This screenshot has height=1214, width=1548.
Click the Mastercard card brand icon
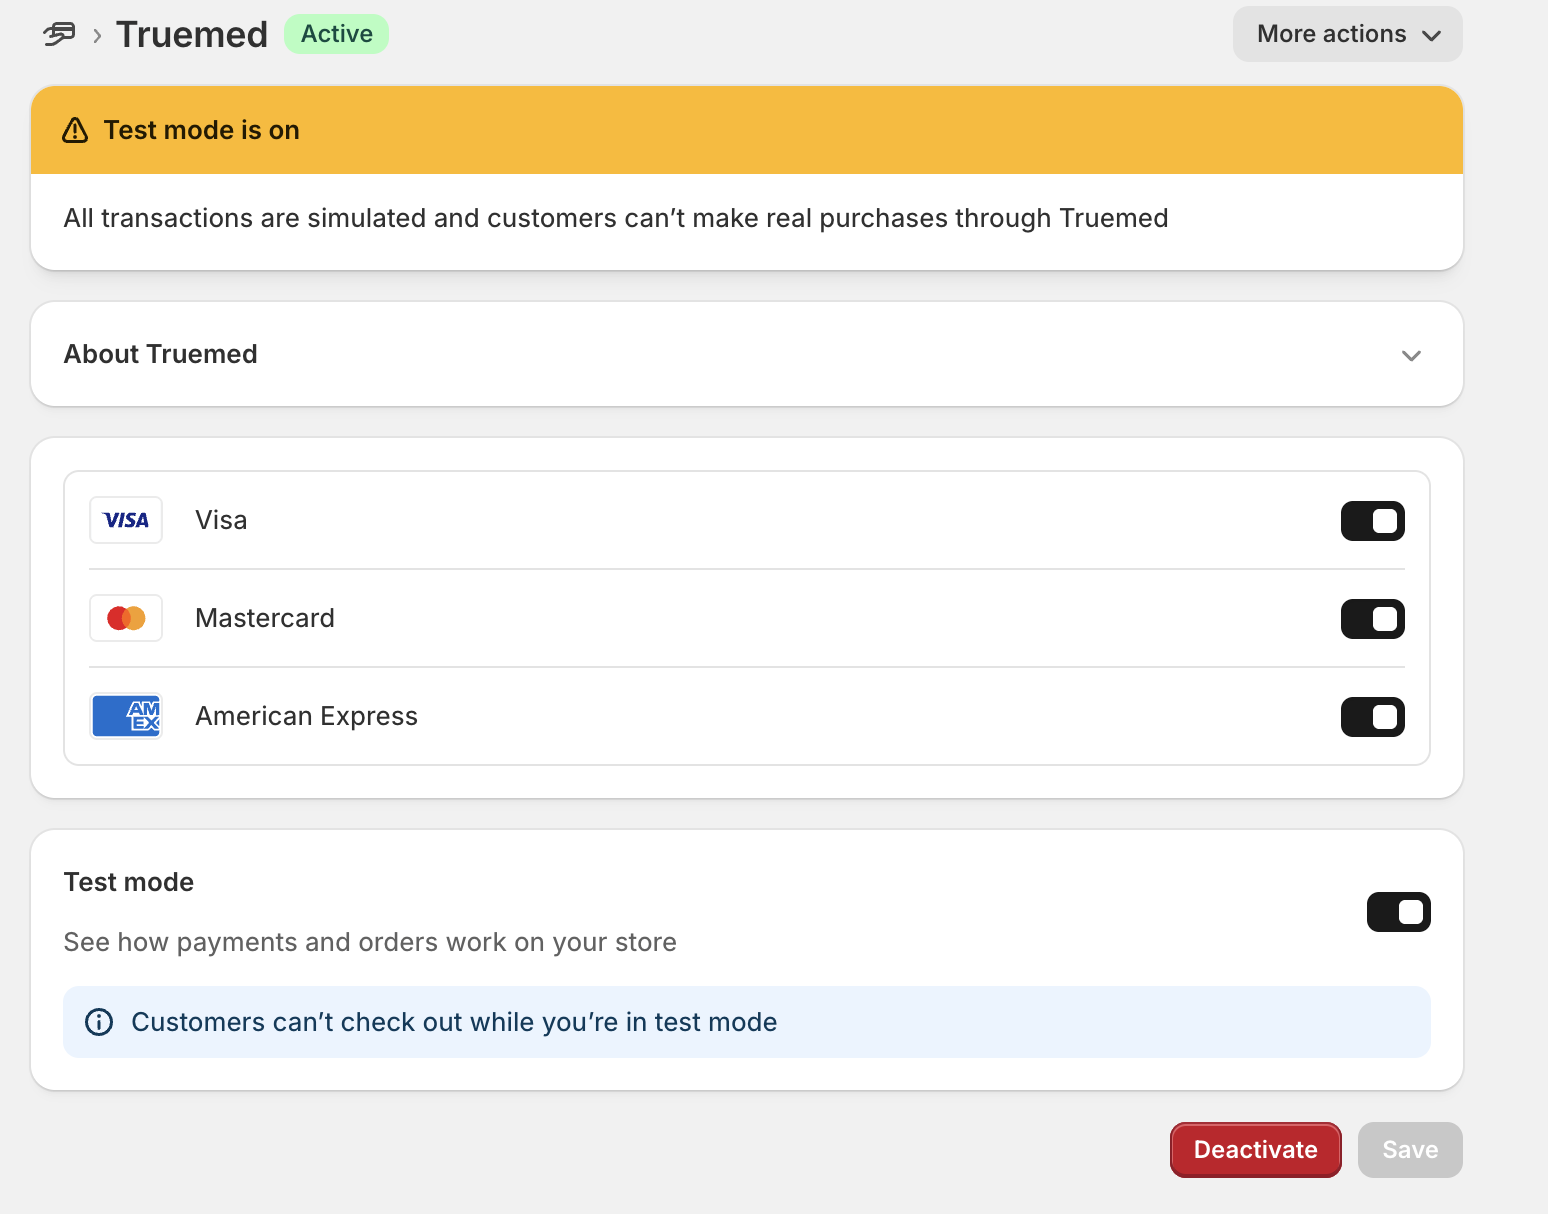(126, 618)
